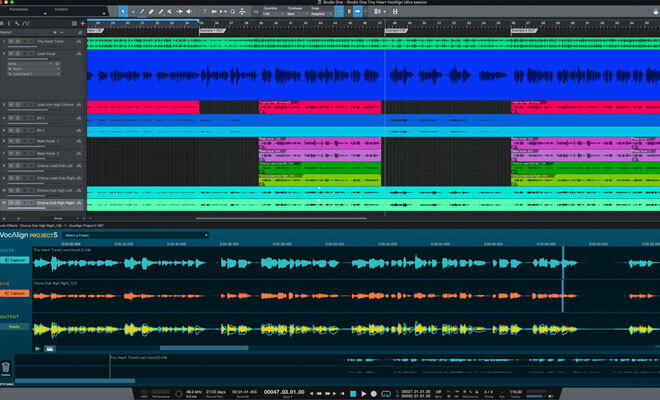Select the Arrow tool in the toolbar

(x=123, y=11)
